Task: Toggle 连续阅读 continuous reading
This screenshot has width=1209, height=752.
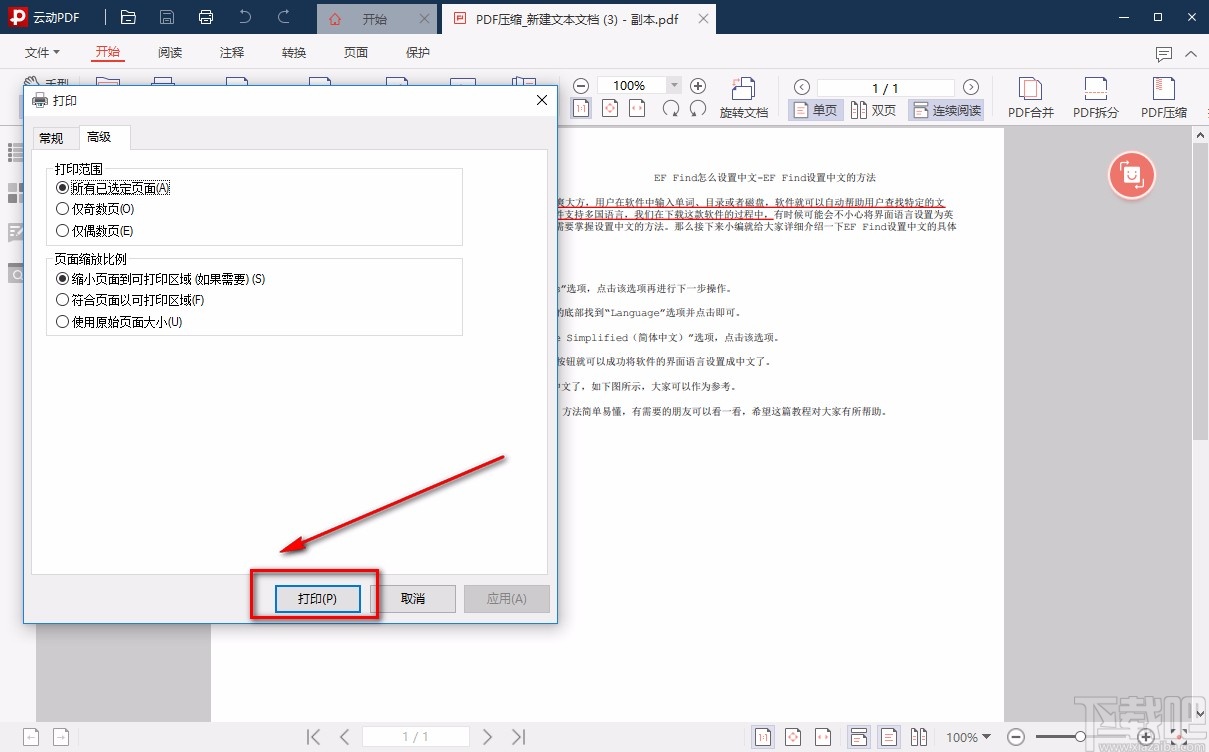Action: click(946, 110)
